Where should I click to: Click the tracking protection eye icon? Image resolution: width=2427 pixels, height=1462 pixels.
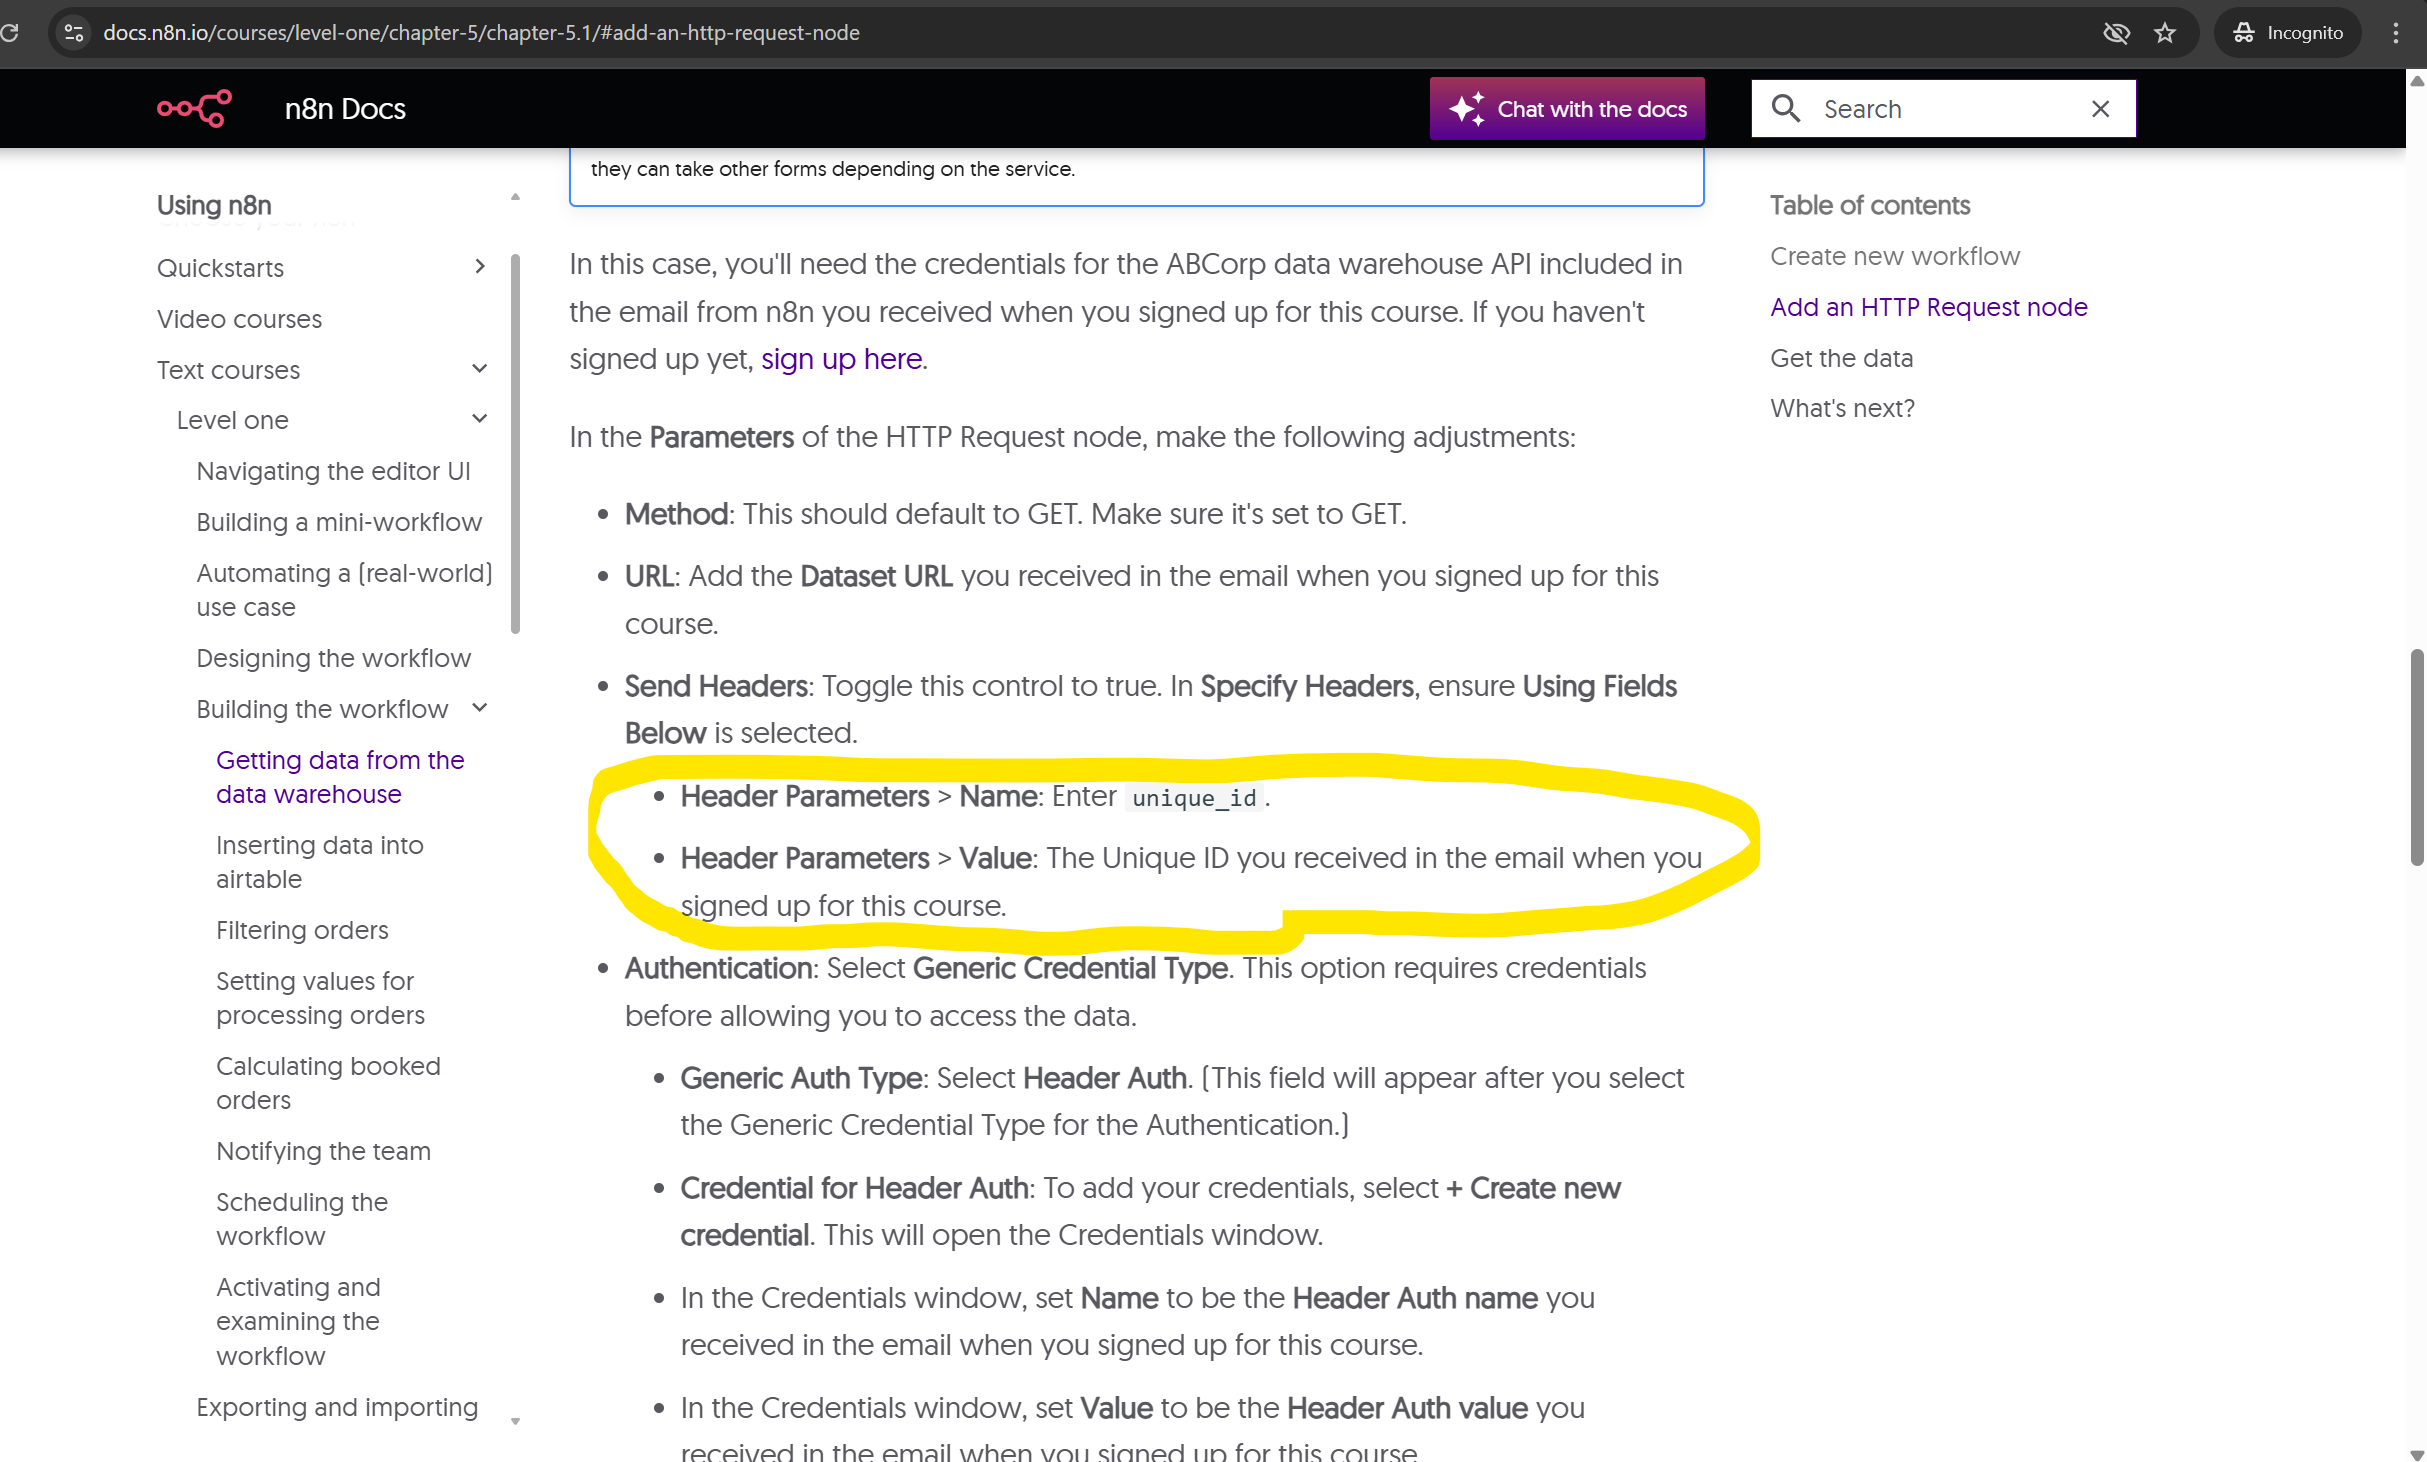pos(2116,33)
